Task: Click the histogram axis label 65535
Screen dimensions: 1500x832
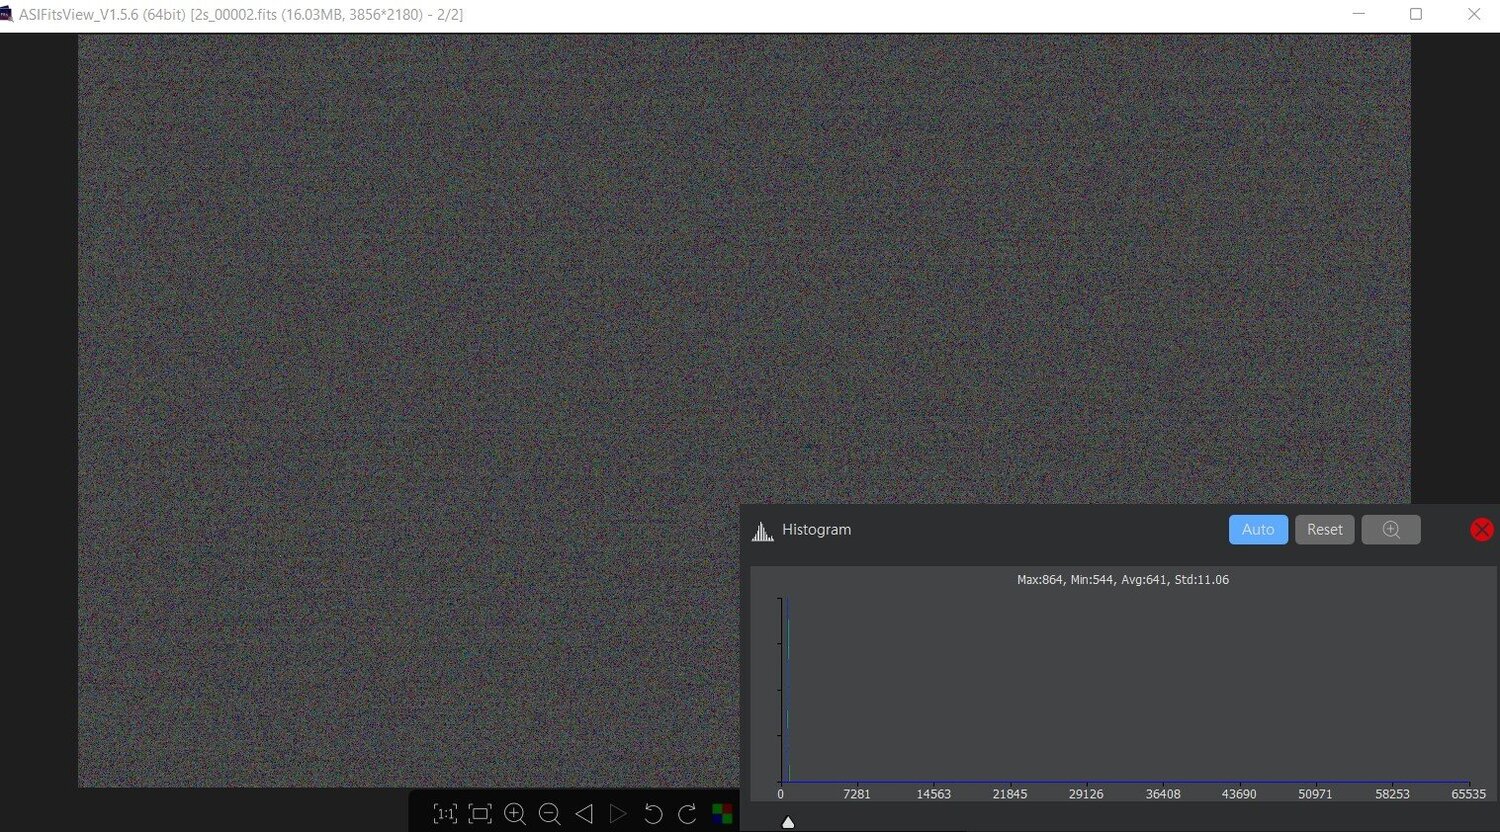Action: [1469, 794]
